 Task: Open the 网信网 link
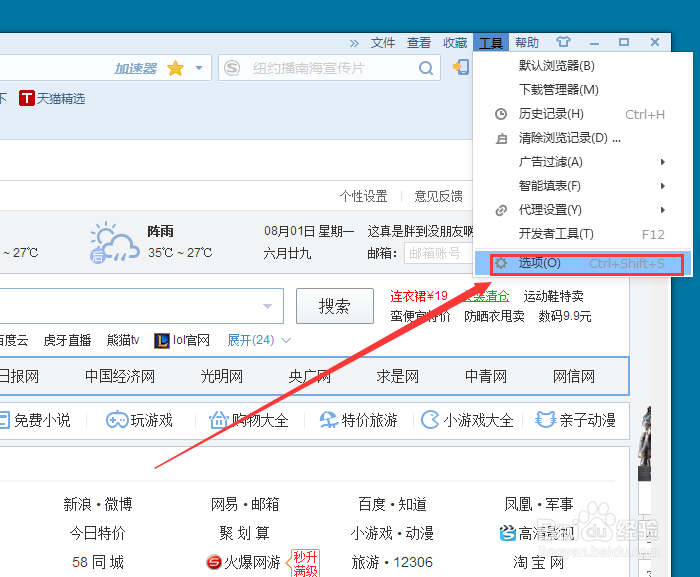[x=574, y=376]
